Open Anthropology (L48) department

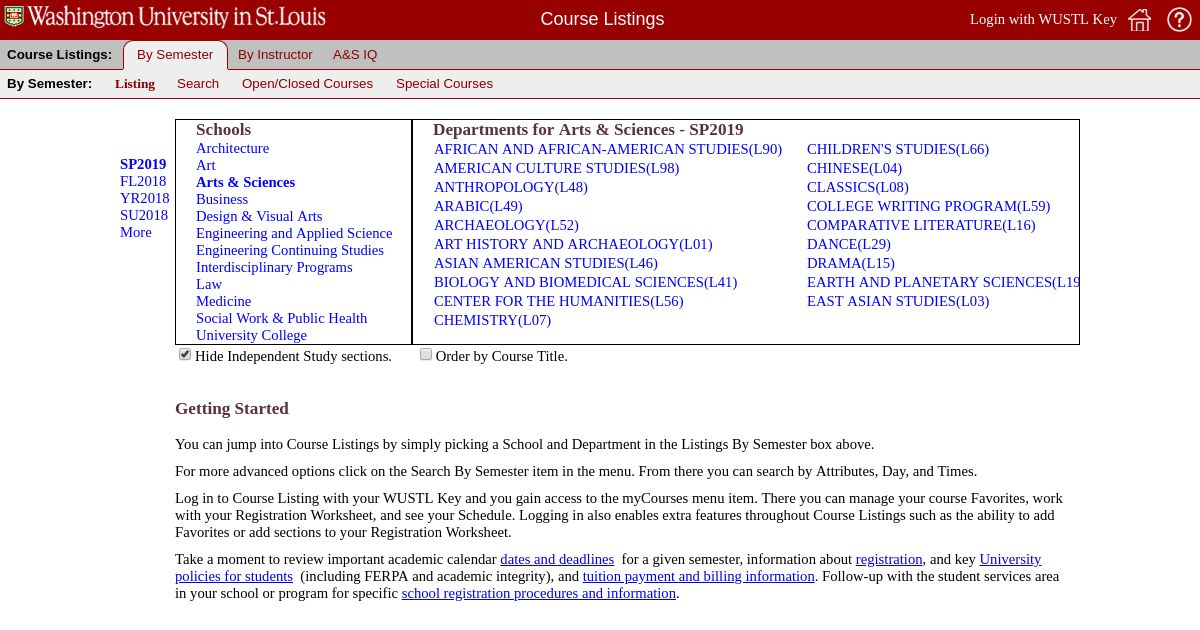(x=511, y=187)
